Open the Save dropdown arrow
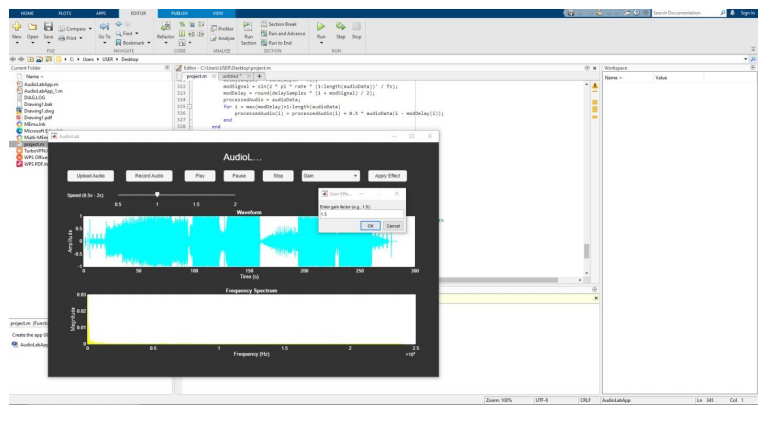This screenshot has width=767, height=445. [x=48, y=43]
